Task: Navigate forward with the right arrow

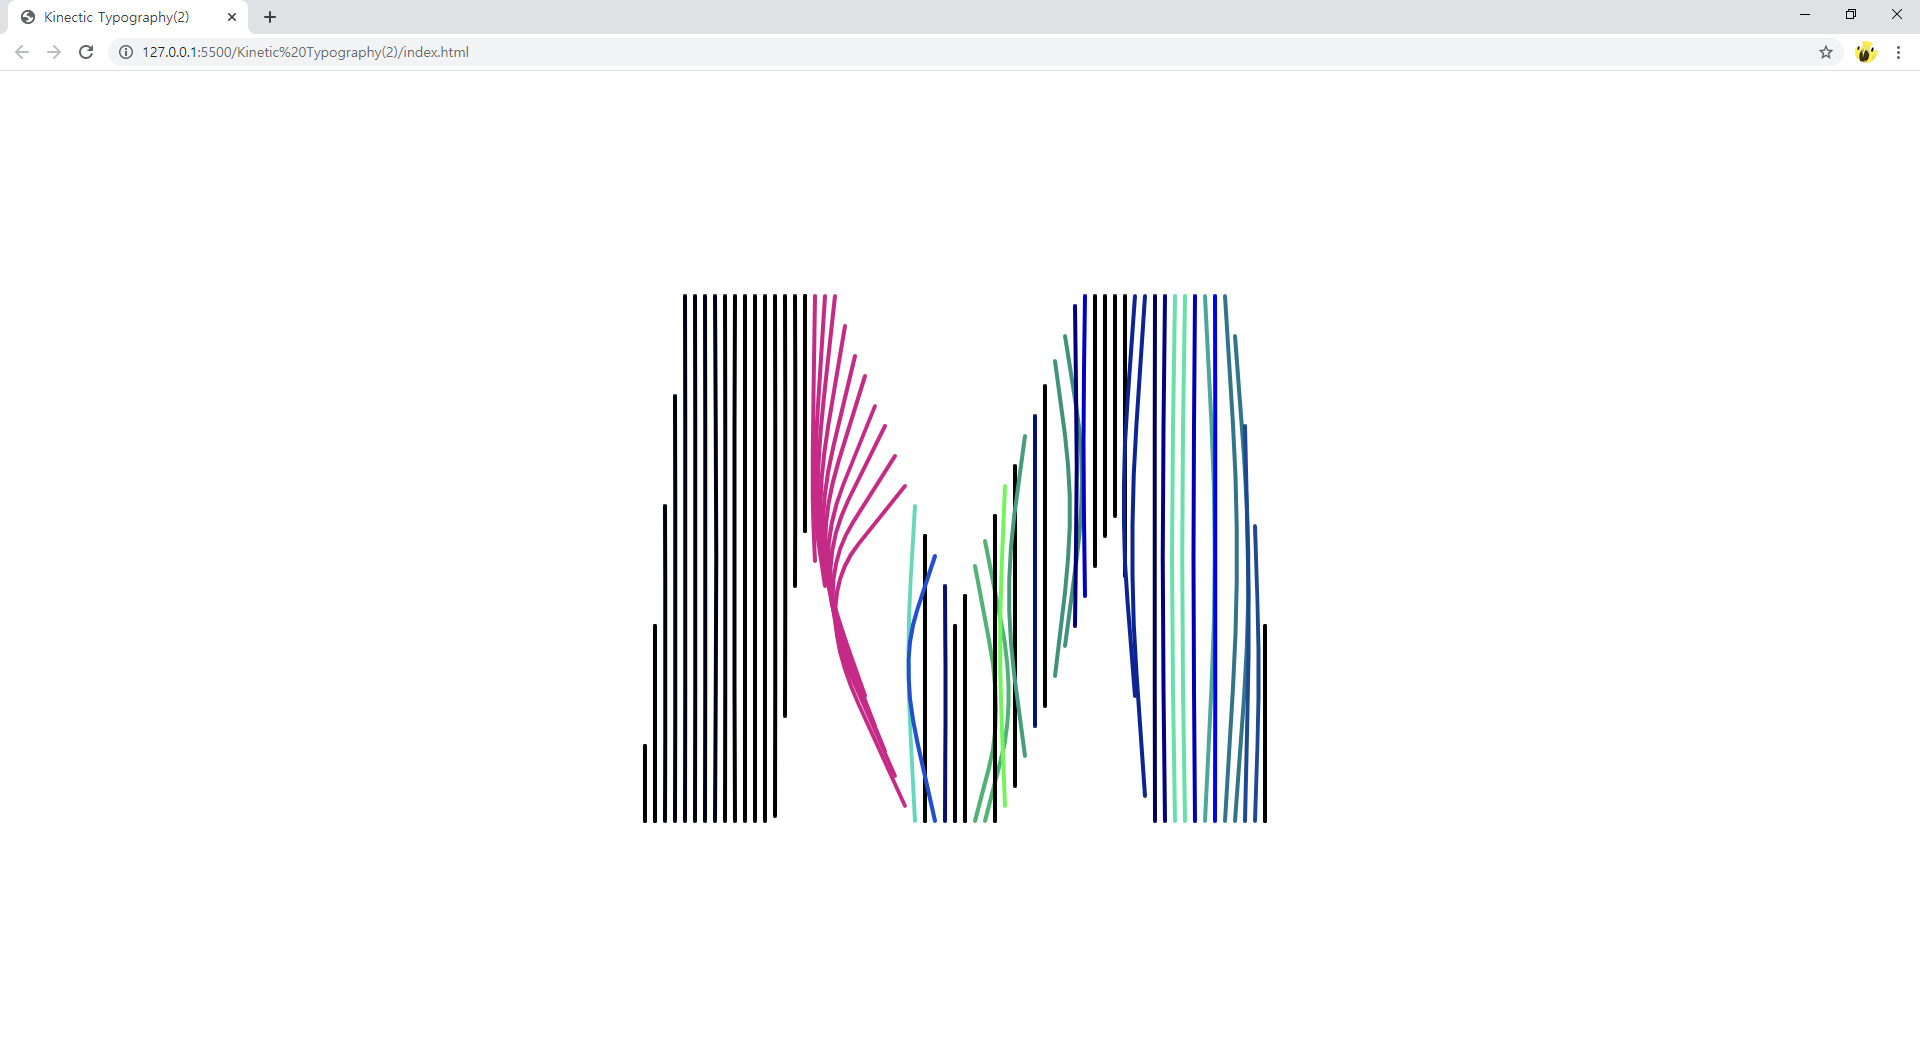Action: point(53,52)
